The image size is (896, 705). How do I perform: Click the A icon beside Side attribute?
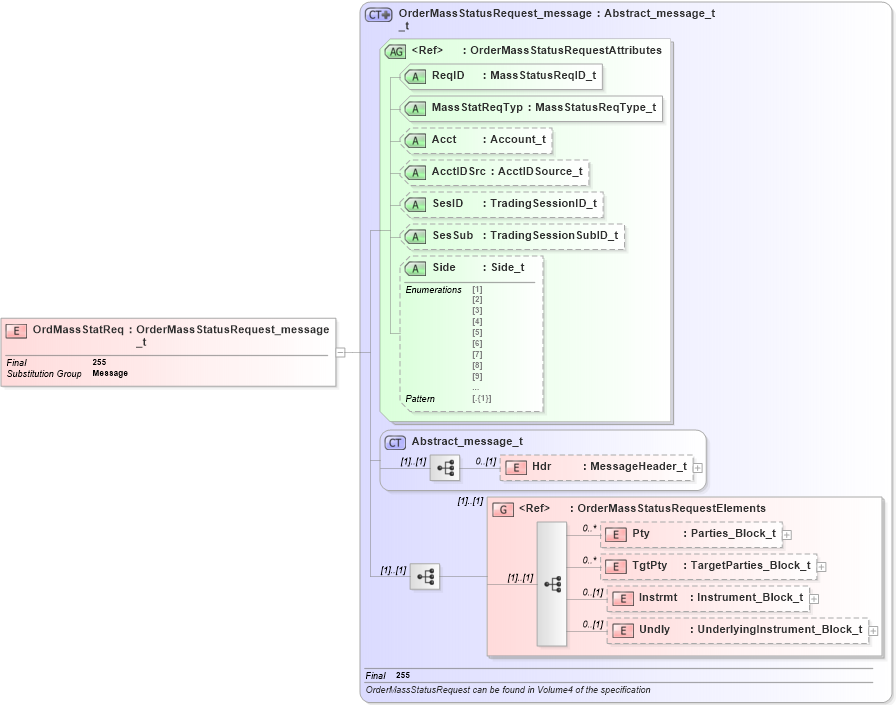[414, 268]
